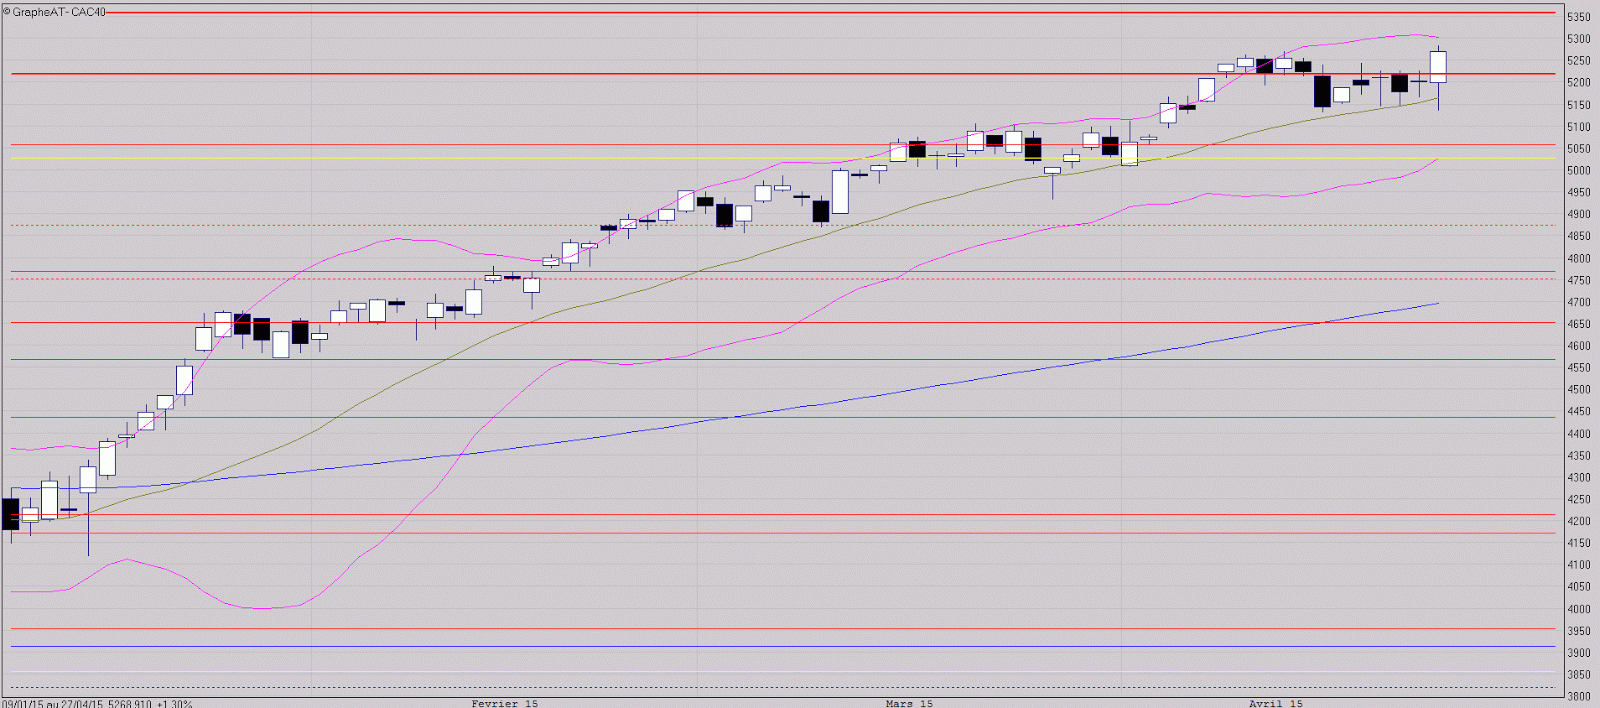Click the 4100 price axis label
This screenshot has width=1600, height=708.
click(1578, 565)
